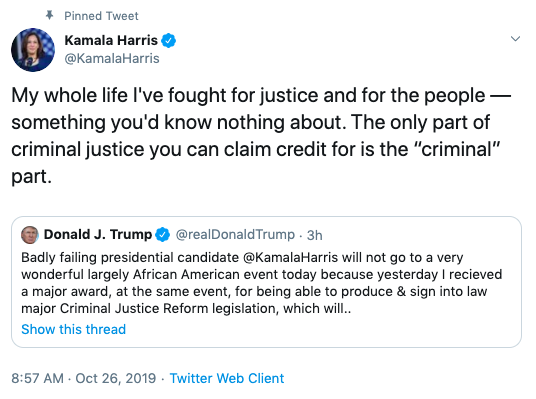
Task: Open the @realDonaldTrump handle
Action: tap(235, 235)
